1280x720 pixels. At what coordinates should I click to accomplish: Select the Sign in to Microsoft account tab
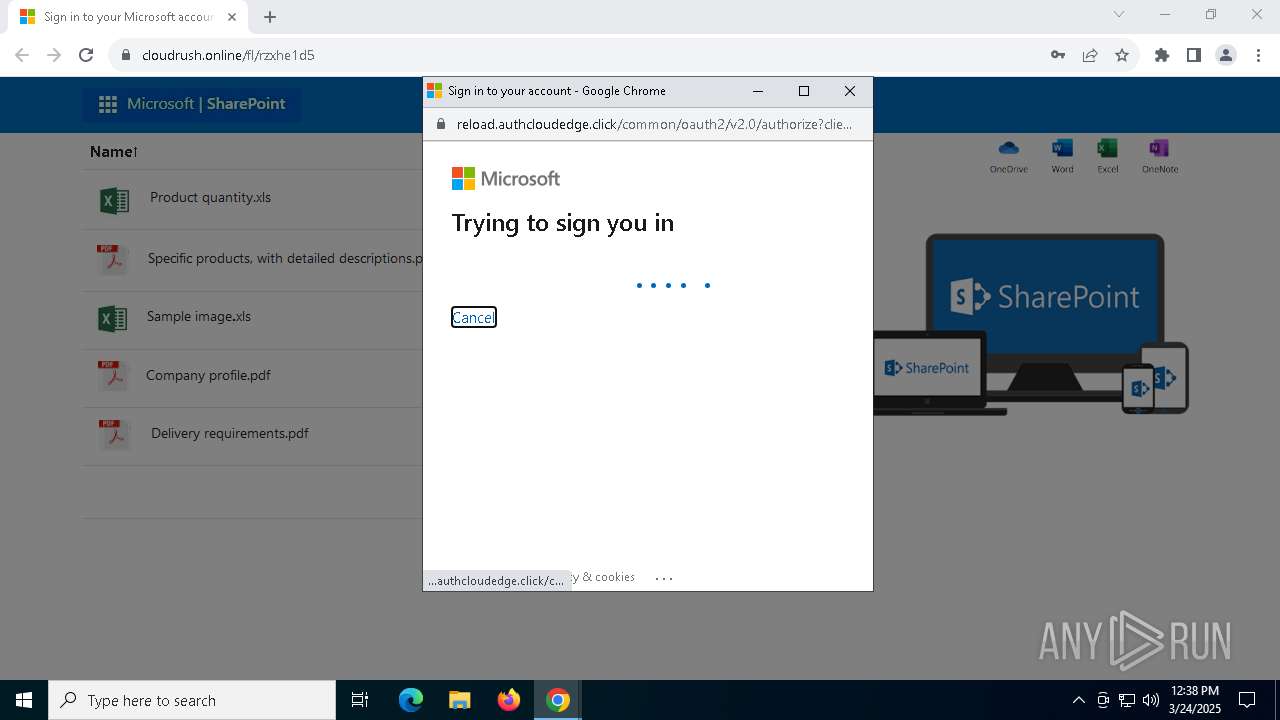(126, 17)
